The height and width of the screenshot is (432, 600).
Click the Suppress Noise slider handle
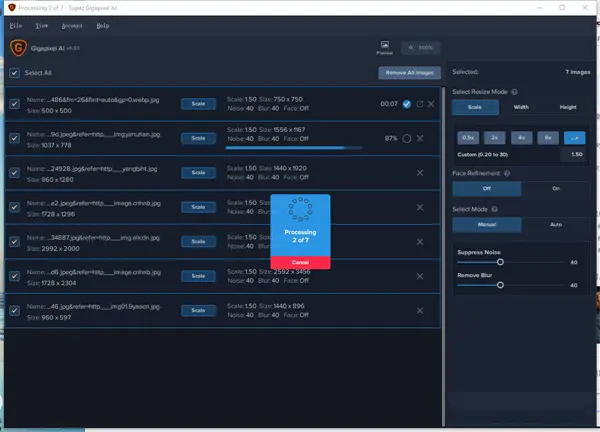500,262
